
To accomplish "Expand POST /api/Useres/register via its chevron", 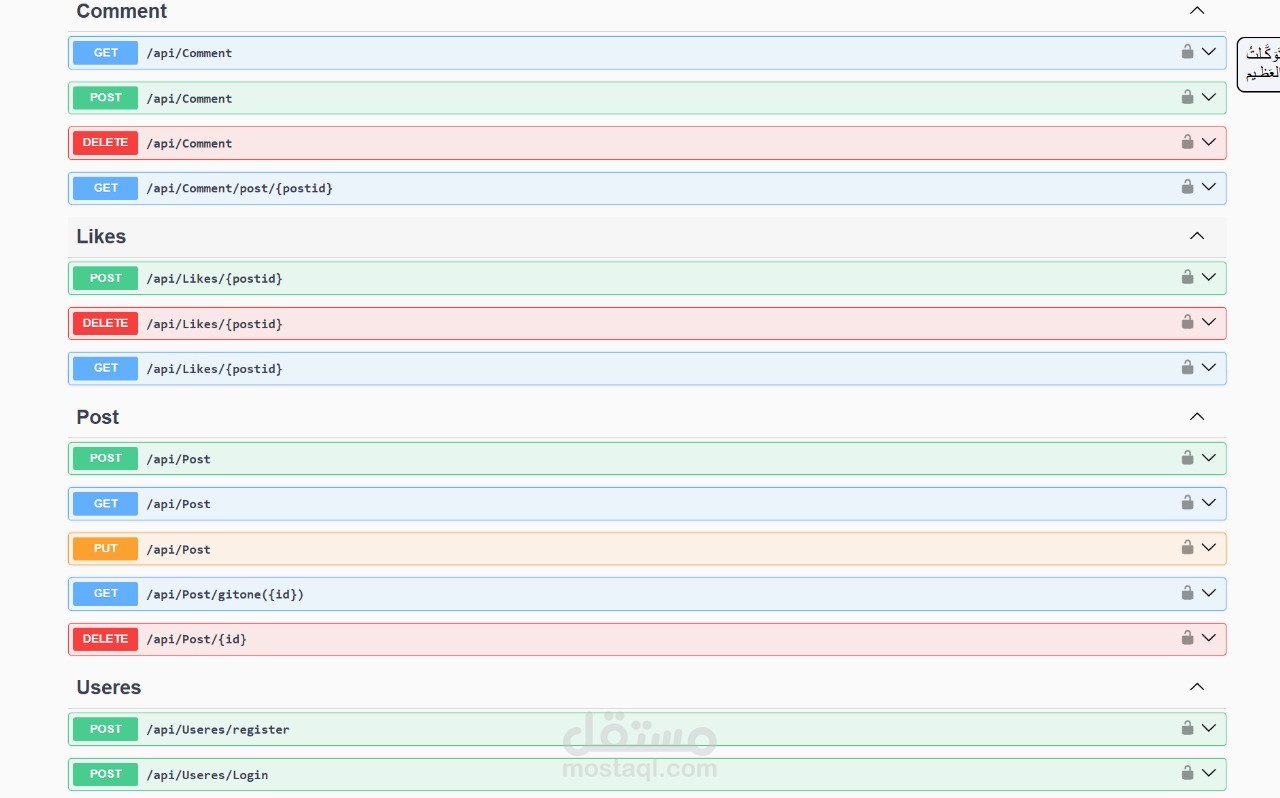I will [x=1209, y=728].
